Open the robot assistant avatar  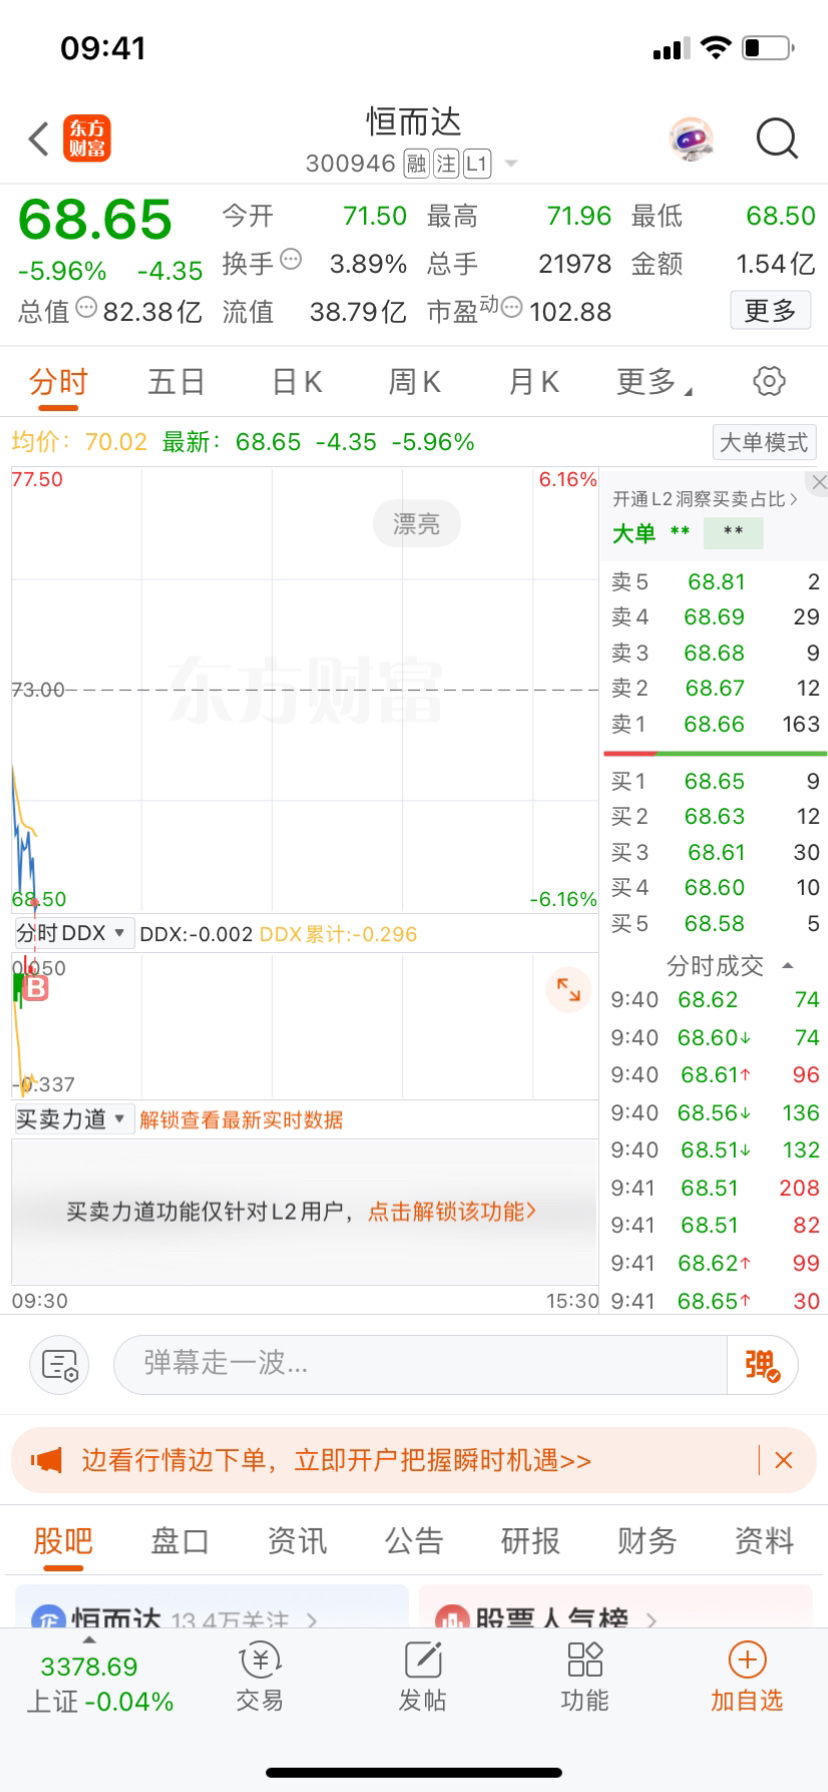691,138
